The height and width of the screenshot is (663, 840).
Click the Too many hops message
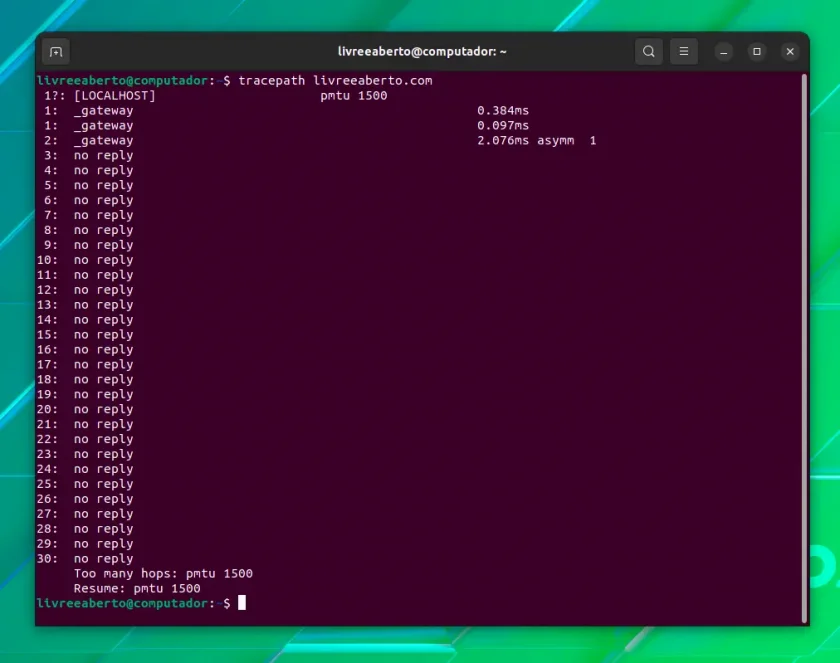tap(163, 574)
